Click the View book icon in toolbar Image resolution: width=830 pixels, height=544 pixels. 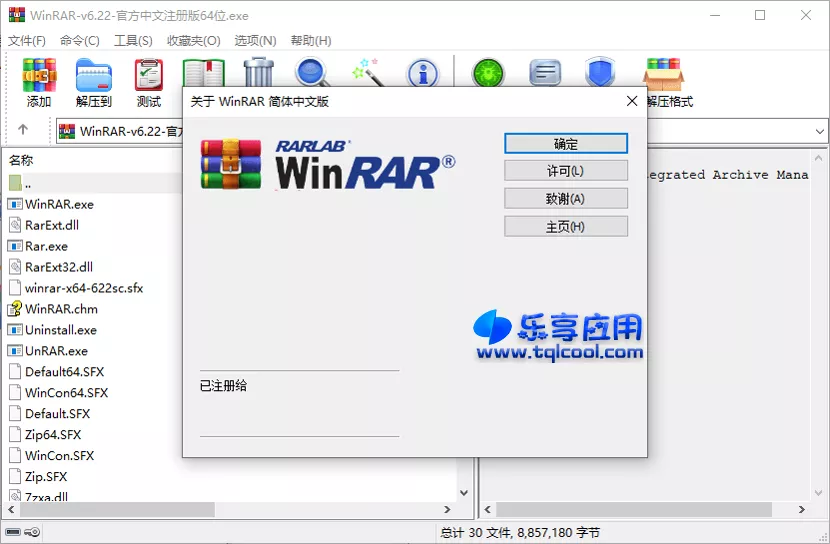point(204,73)
